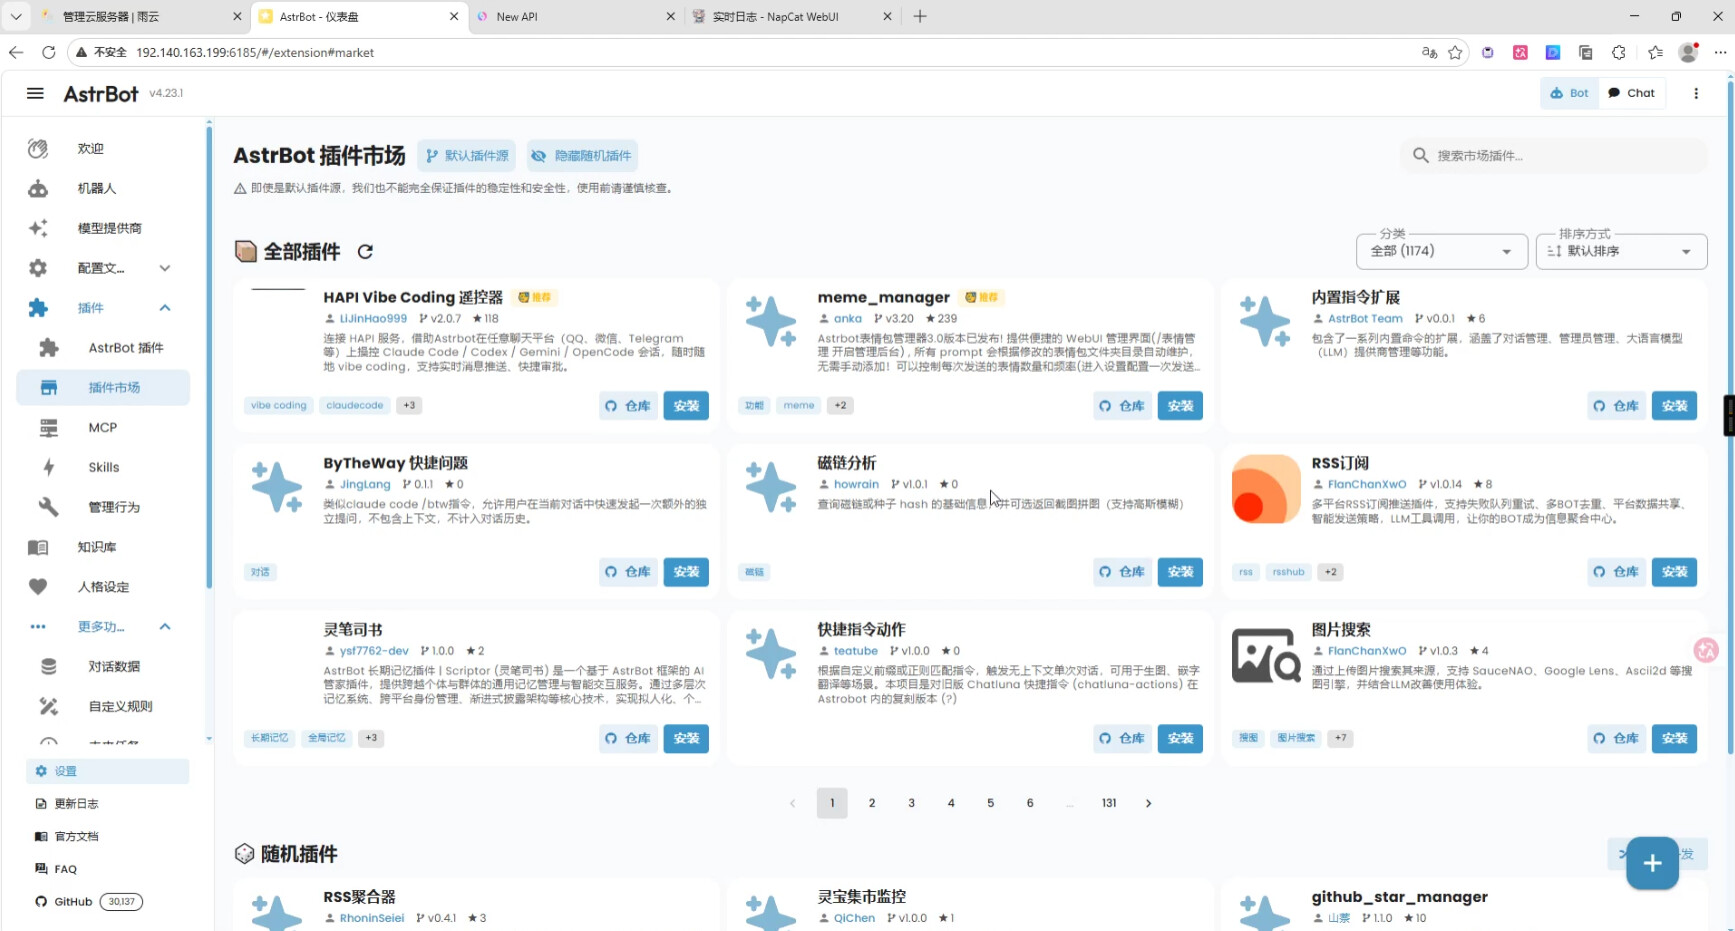Install the meme_manager plugin
Image resolution: width=1735 pixels, height=931 pixels.
[x=1180, y=406]
